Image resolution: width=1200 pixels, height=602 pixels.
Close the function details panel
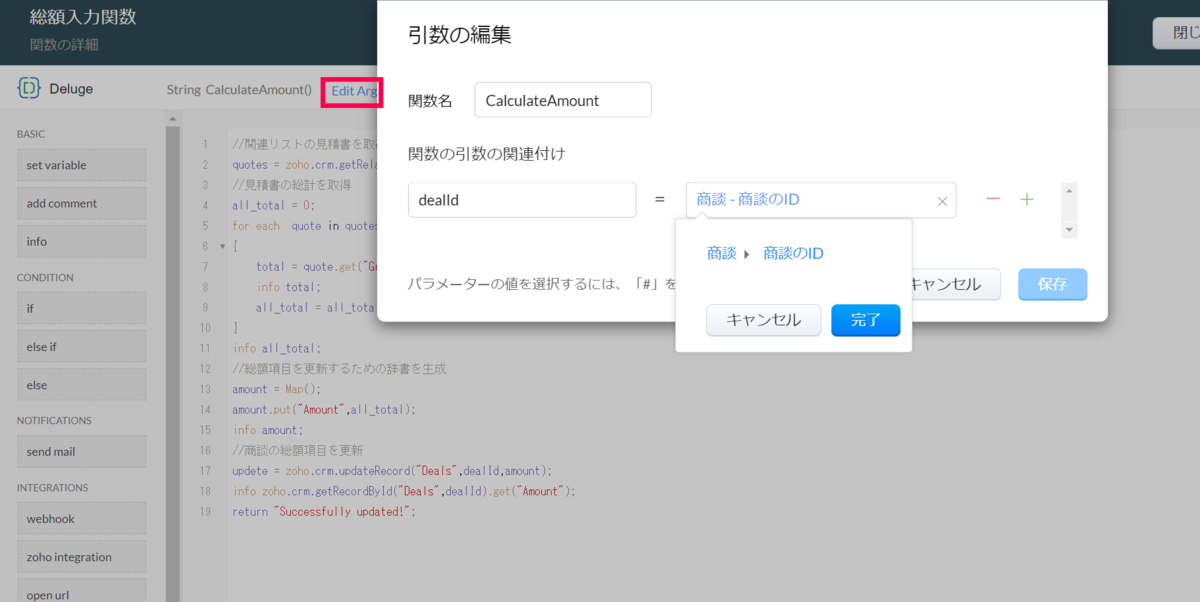1176,33
